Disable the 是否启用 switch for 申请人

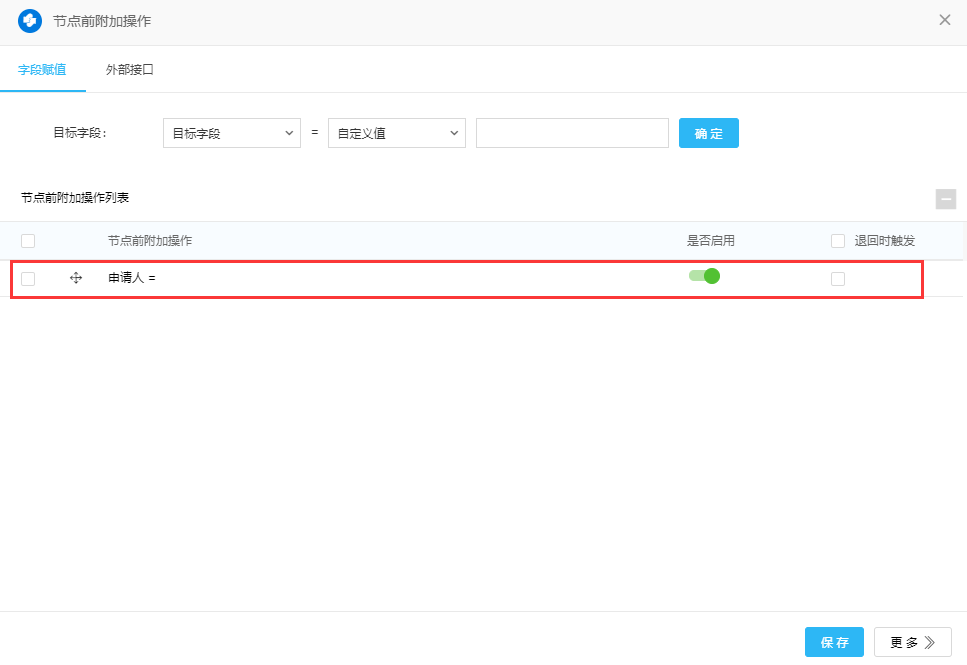(704, 276)
